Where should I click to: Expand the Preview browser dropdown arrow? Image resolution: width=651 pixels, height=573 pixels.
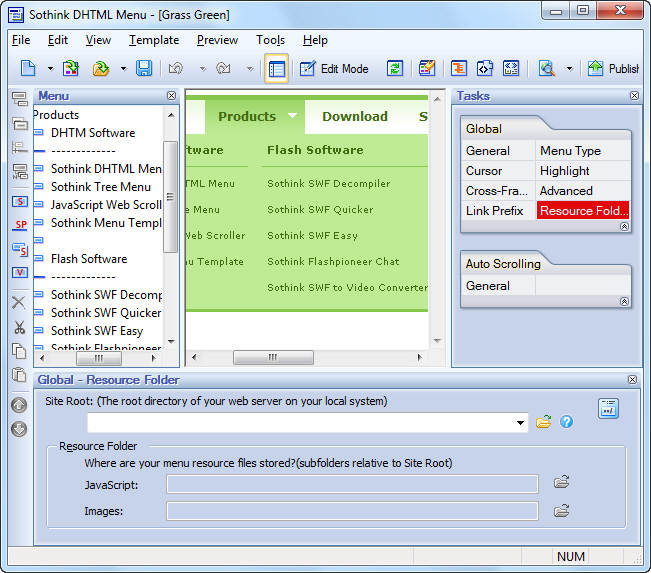point(570,69)
